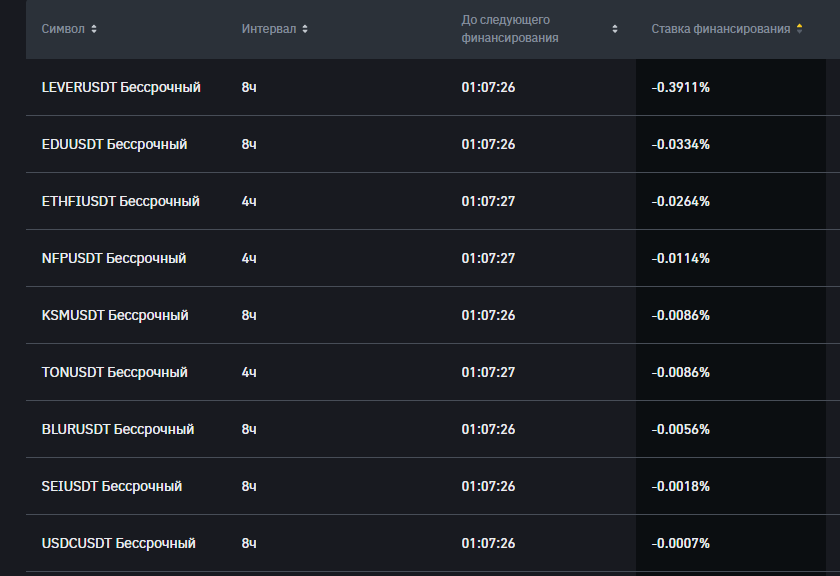Click the -0.3911% funding rate value
Viewport: 840px width, 576px height.
[680, 87]
